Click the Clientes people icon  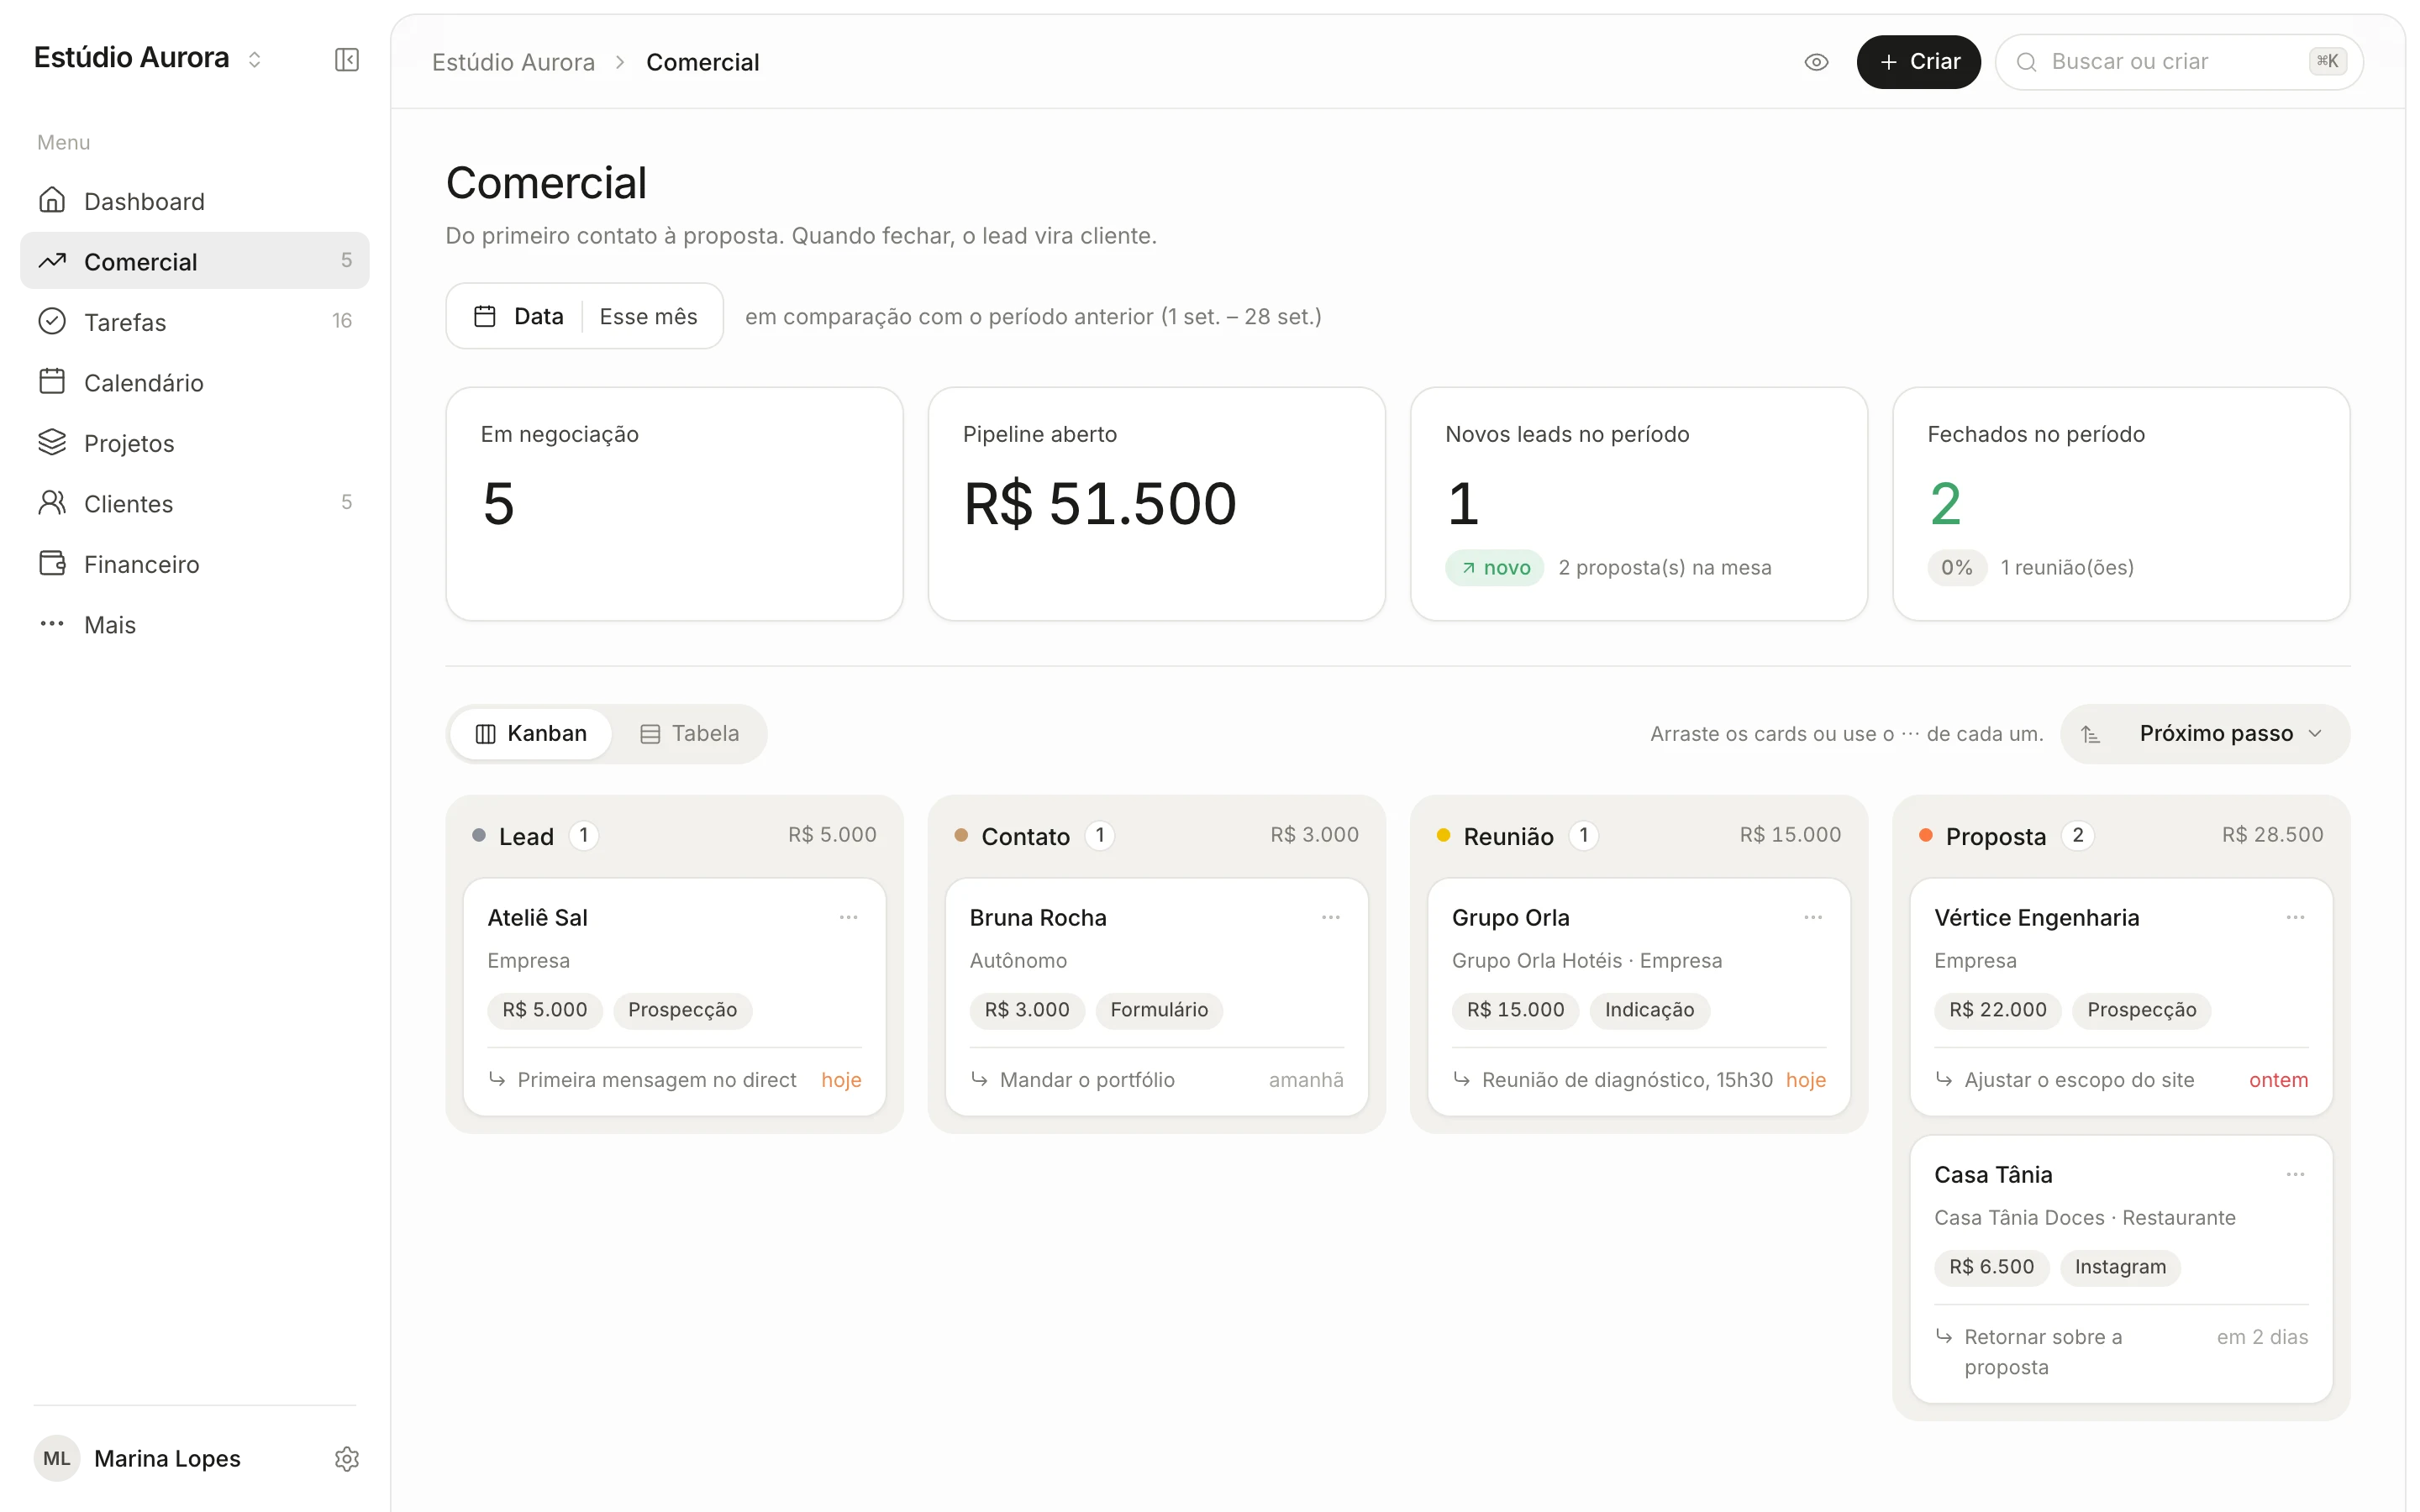click(x=52, y=503)
